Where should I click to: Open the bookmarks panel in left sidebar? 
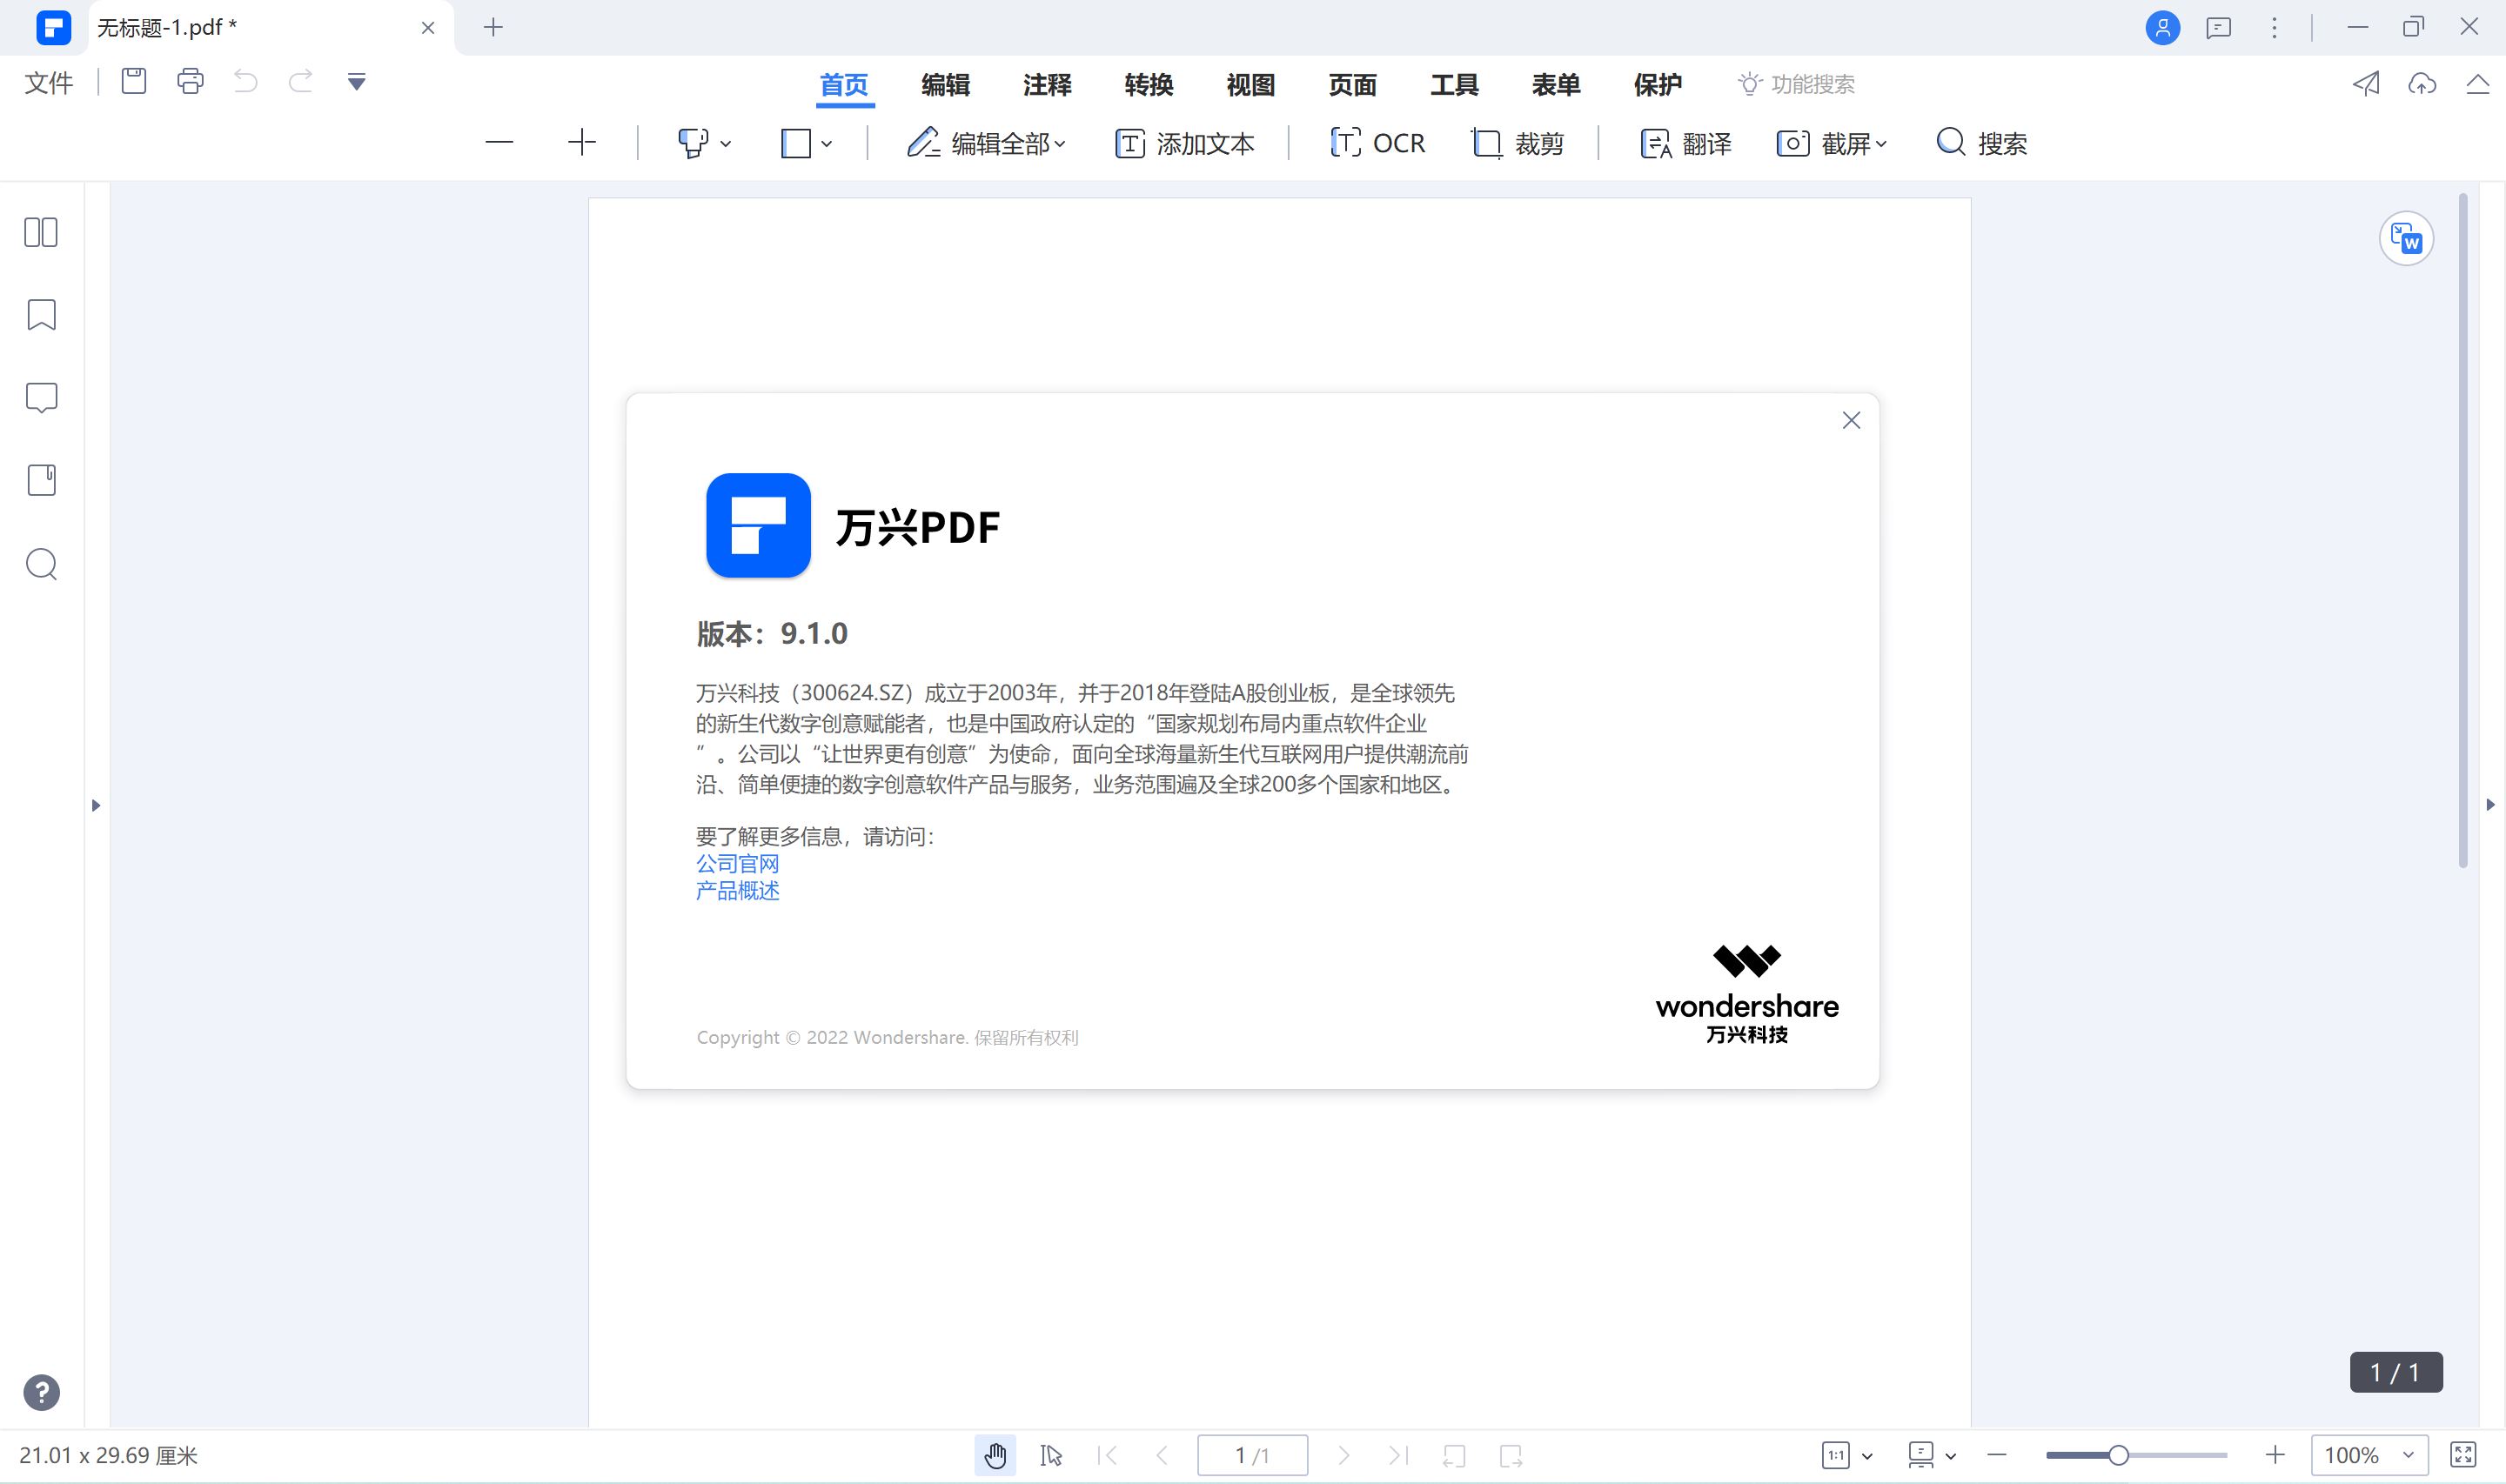(x=41, y=315)
